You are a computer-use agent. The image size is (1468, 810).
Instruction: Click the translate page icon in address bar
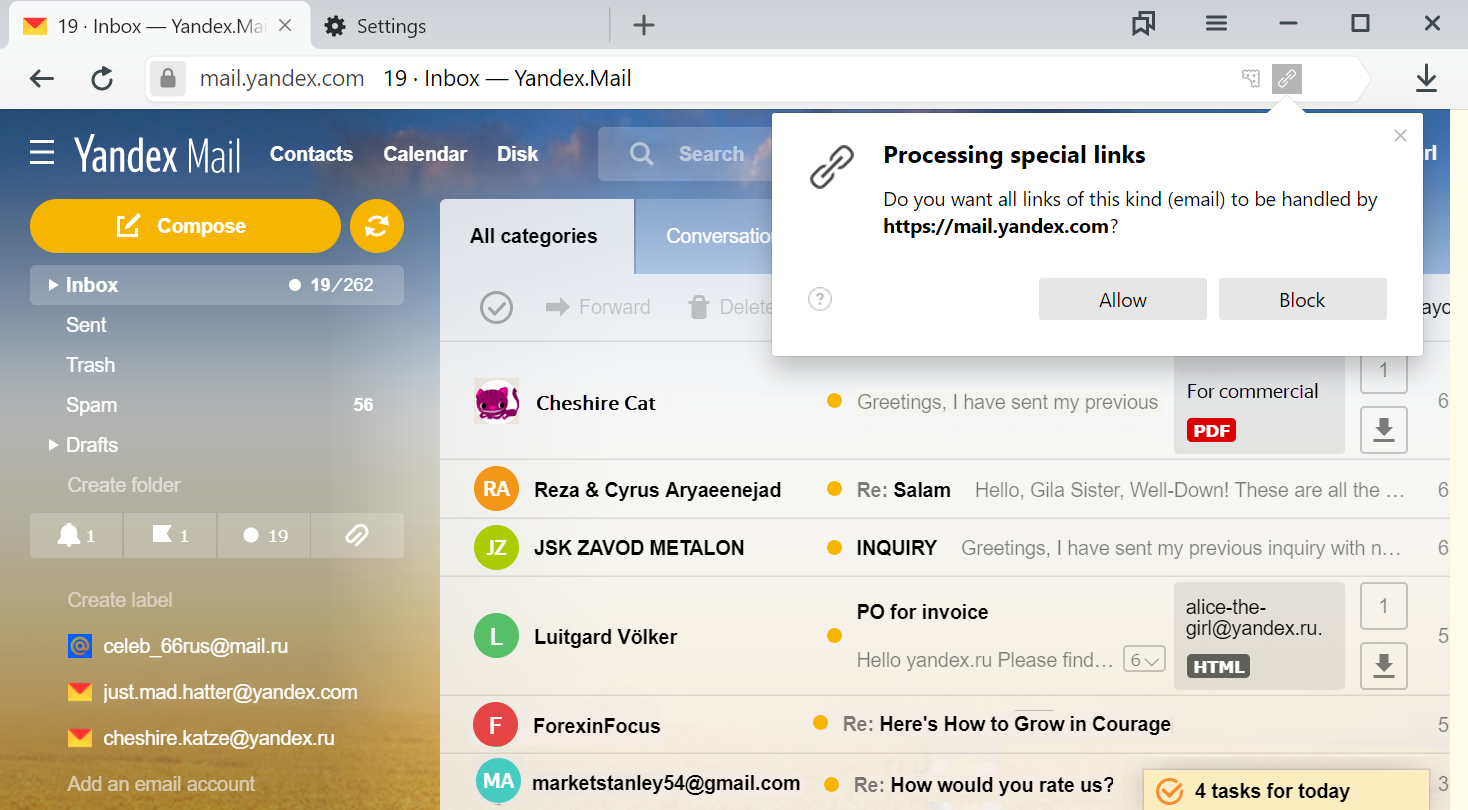pos(1250,79)
